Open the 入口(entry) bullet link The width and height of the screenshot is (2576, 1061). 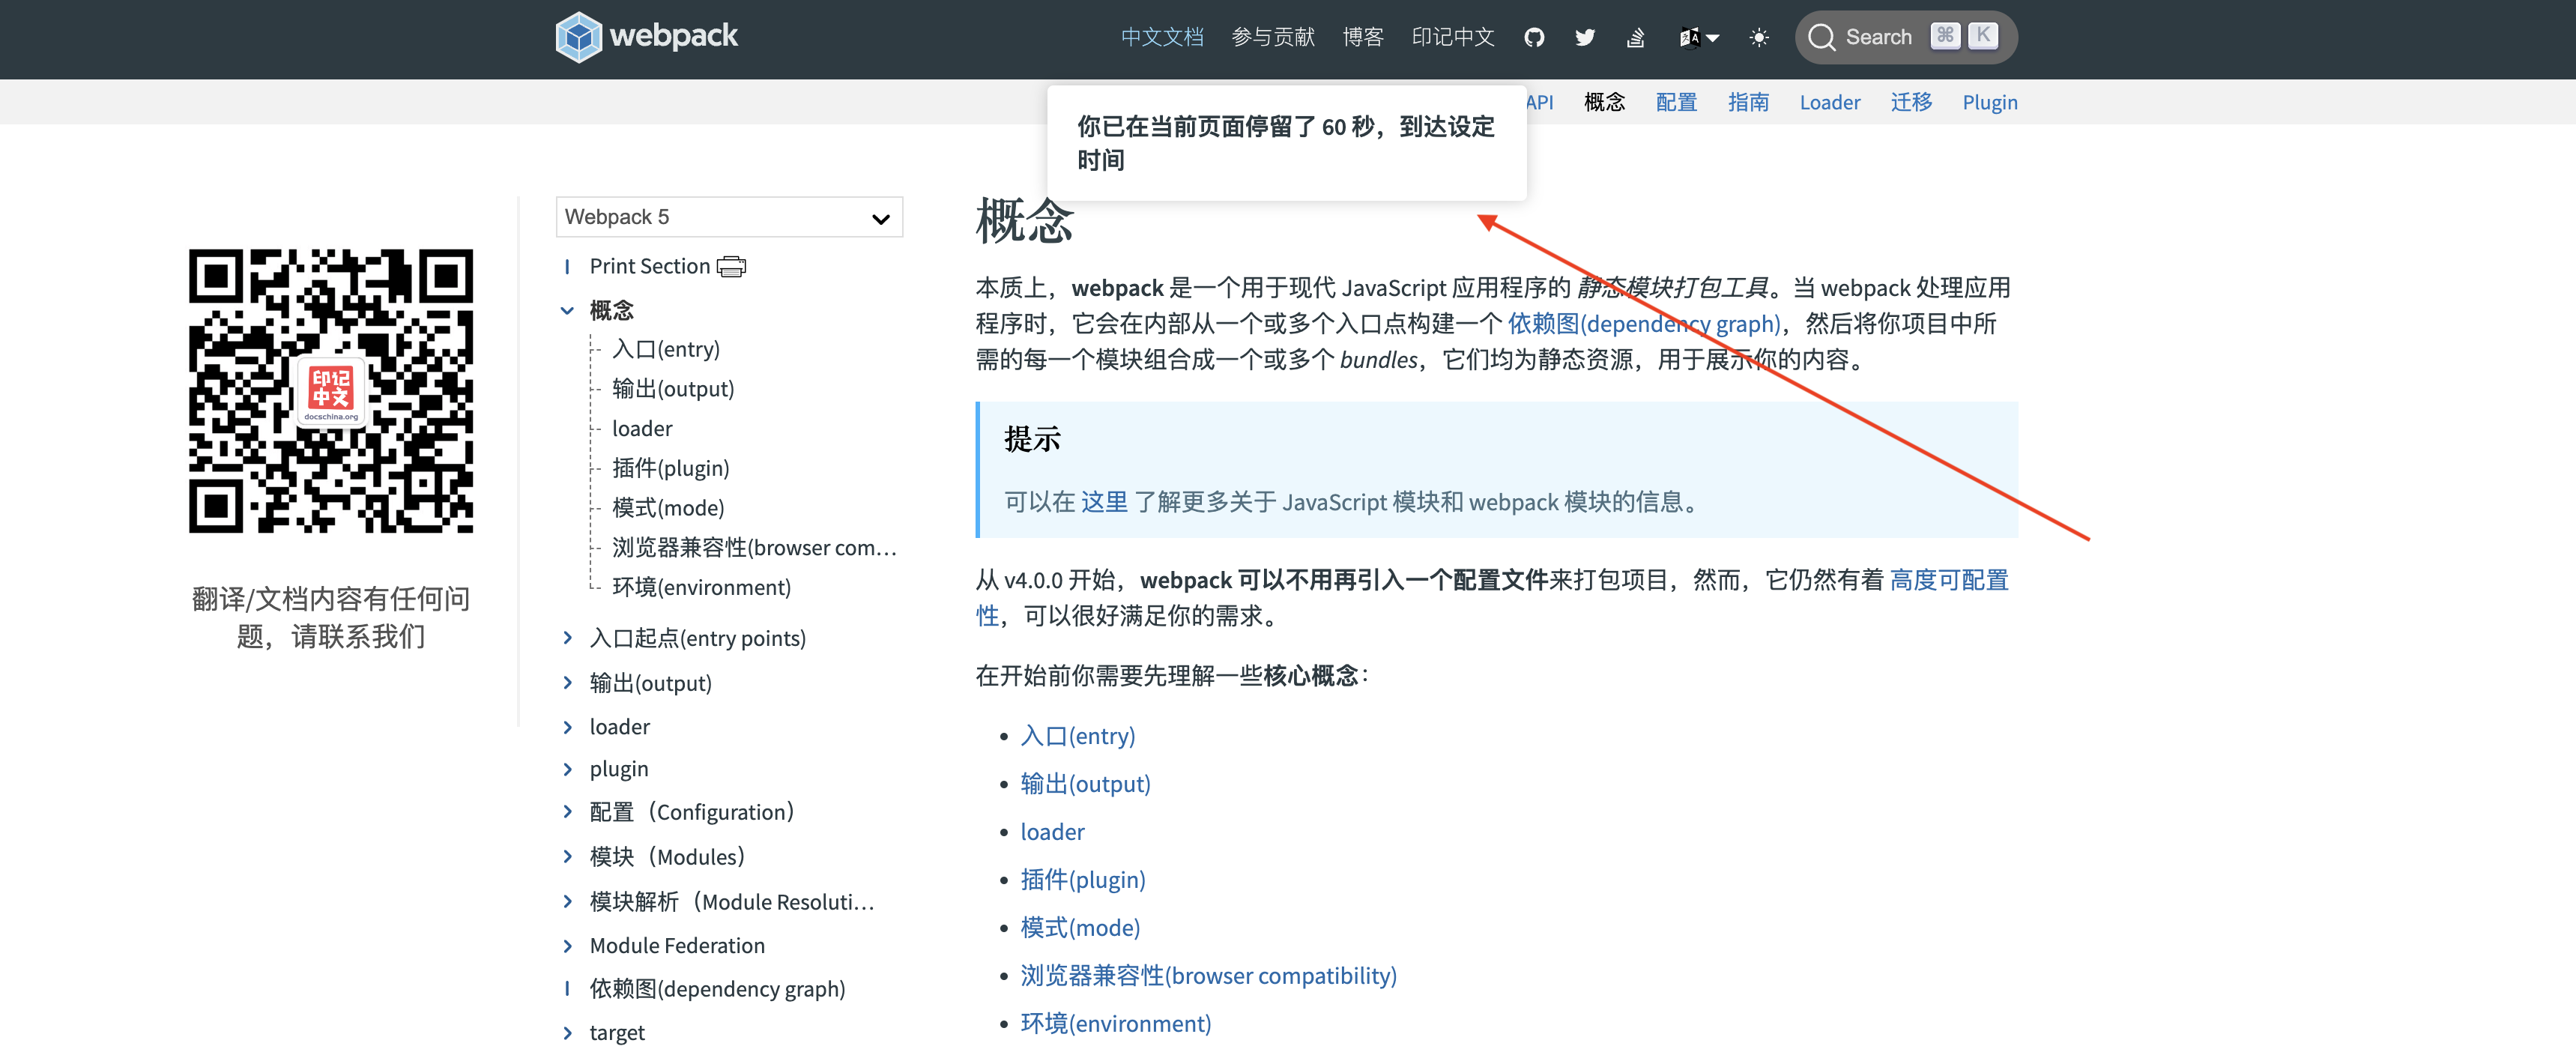[1078, 737]
